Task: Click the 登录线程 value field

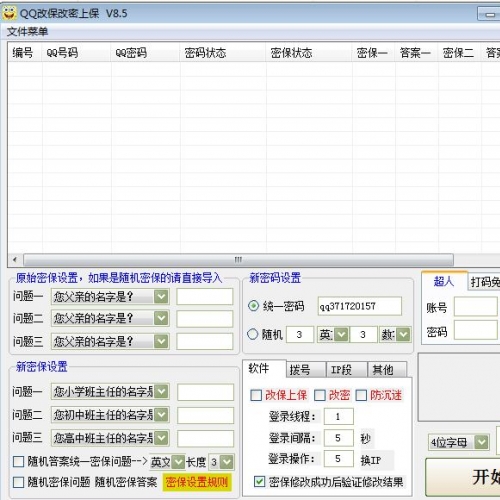Action: 339,416
